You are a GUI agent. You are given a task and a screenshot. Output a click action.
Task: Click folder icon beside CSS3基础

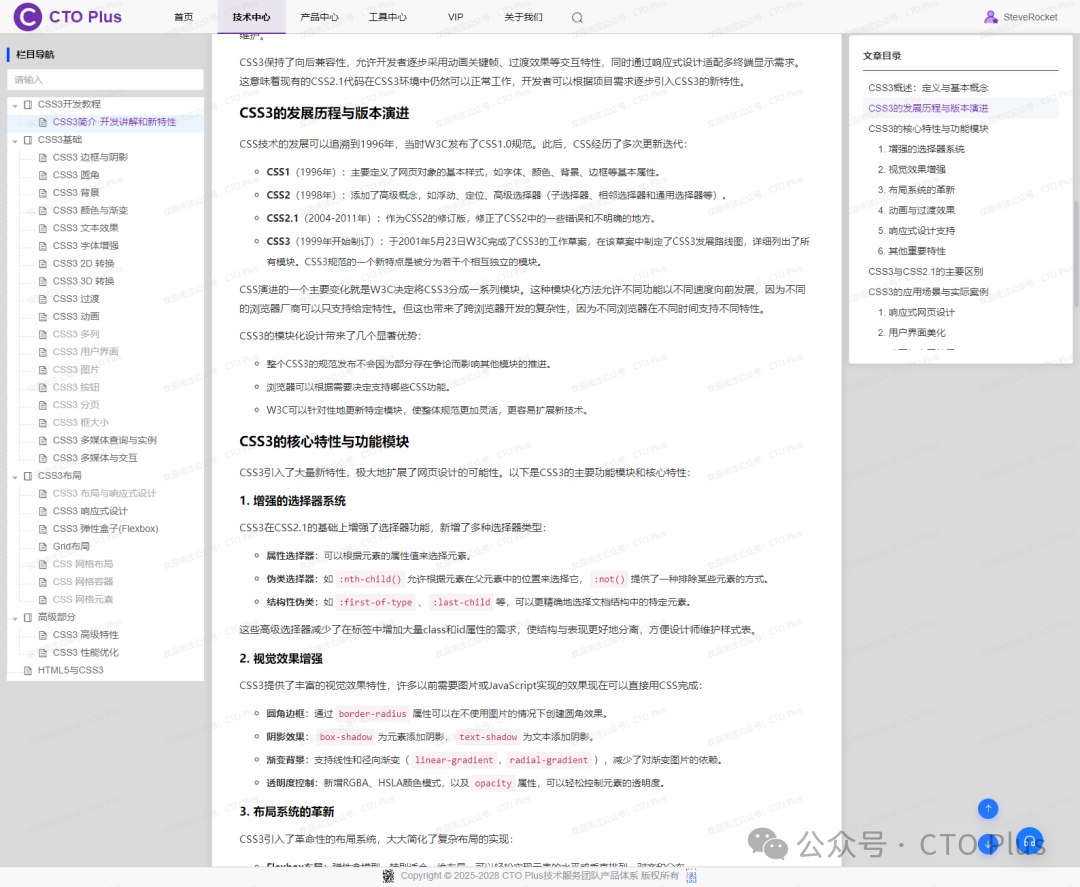[x=28, y=140]
